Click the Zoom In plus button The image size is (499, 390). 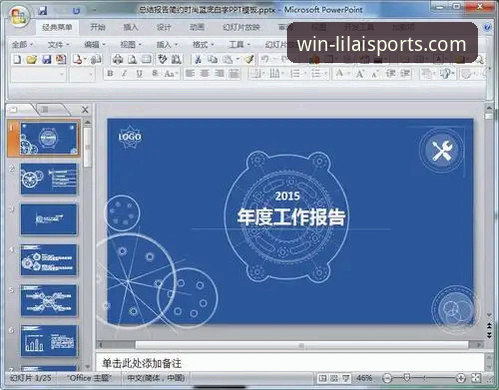(x=461, y=378)
